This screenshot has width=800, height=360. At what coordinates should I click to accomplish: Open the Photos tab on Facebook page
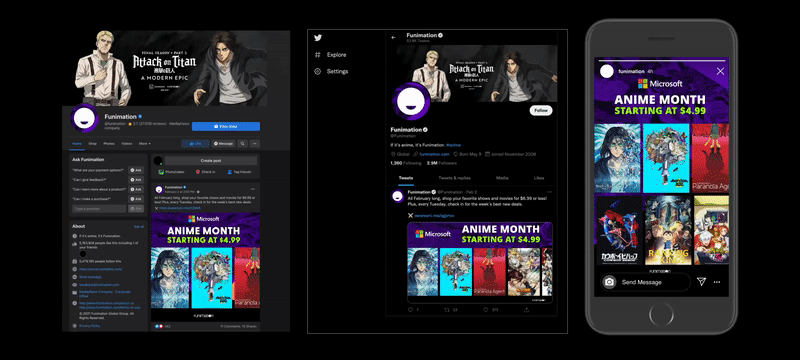point(109,144)
